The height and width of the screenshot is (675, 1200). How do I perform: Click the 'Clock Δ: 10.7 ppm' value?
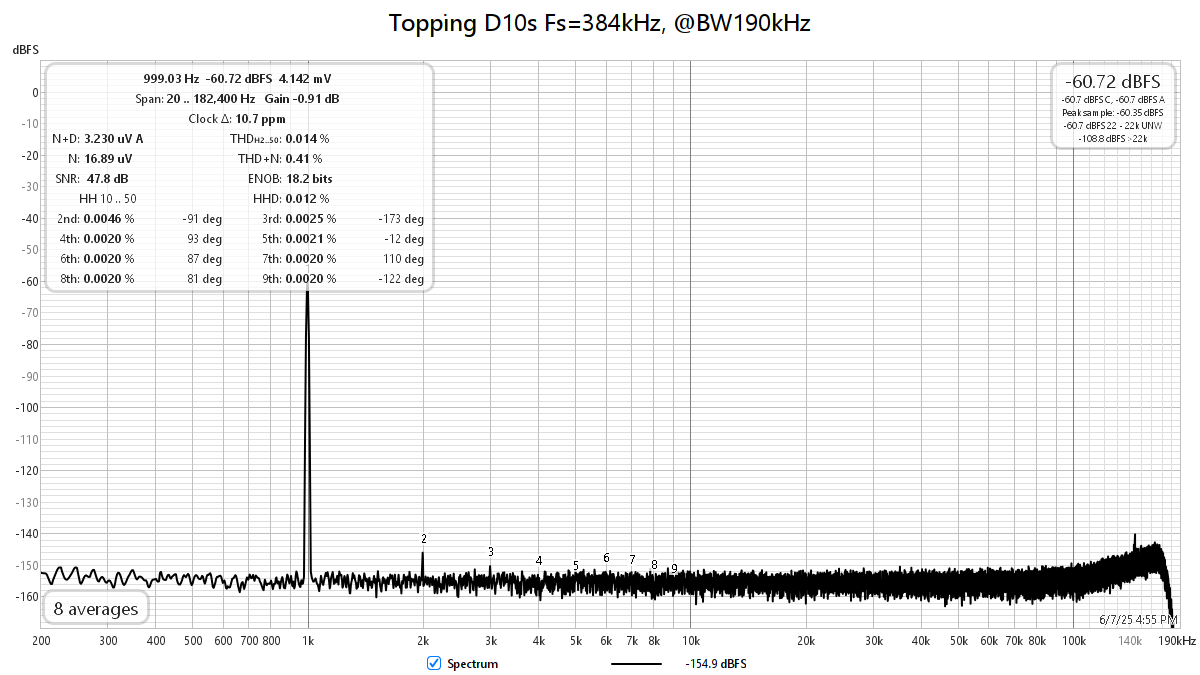pyautogui.click(x=237, y=119)
